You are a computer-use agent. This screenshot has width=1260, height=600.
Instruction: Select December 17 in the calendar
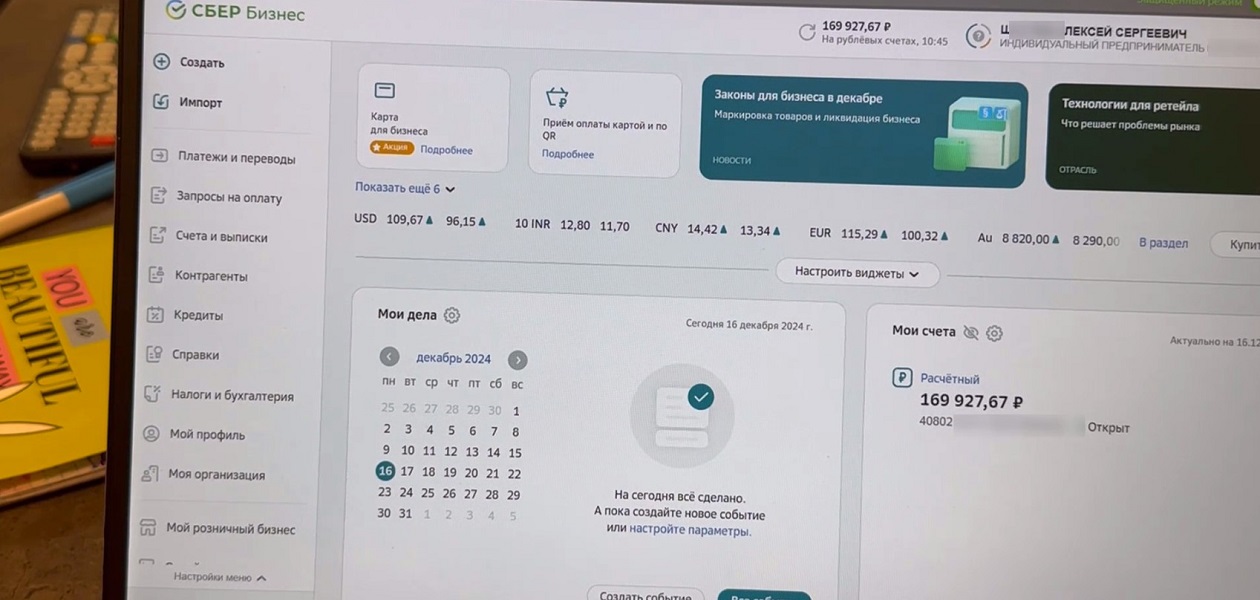(x=407, y=471)
